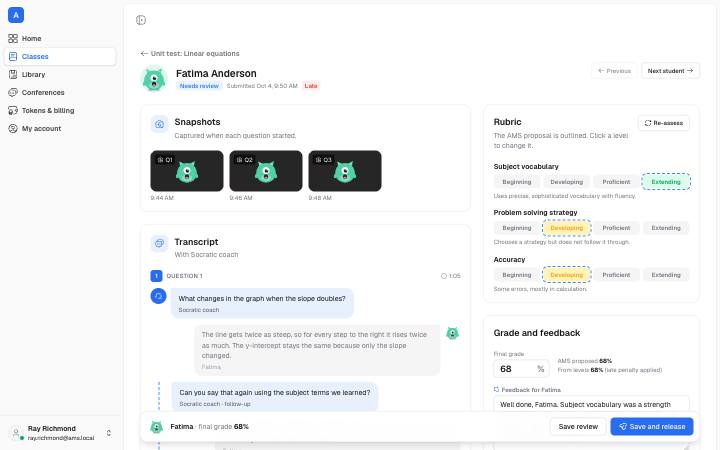Open the Q3 snapshot thumbnail
720x450 pixels.
click(x=345, y=171)
